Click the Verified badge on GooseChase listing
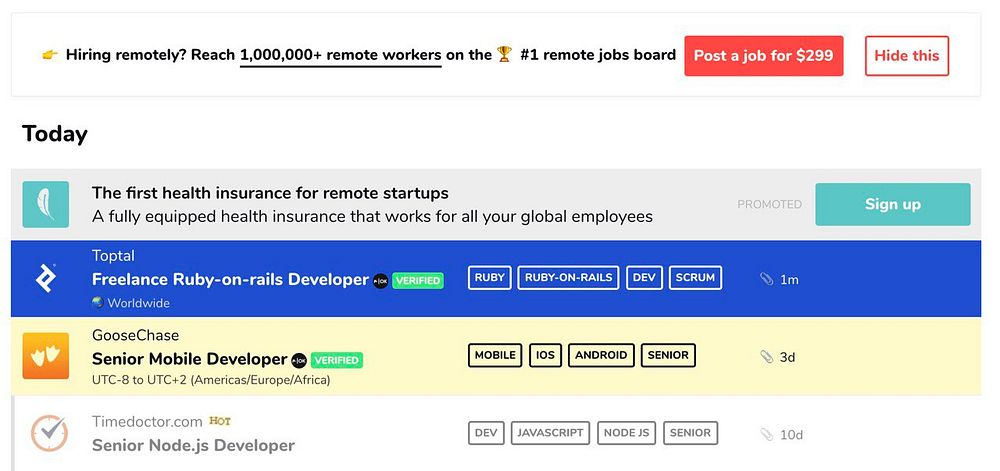Image resolution: width=1000 pixels, height=471 pixels. click(x=336, y=360)
